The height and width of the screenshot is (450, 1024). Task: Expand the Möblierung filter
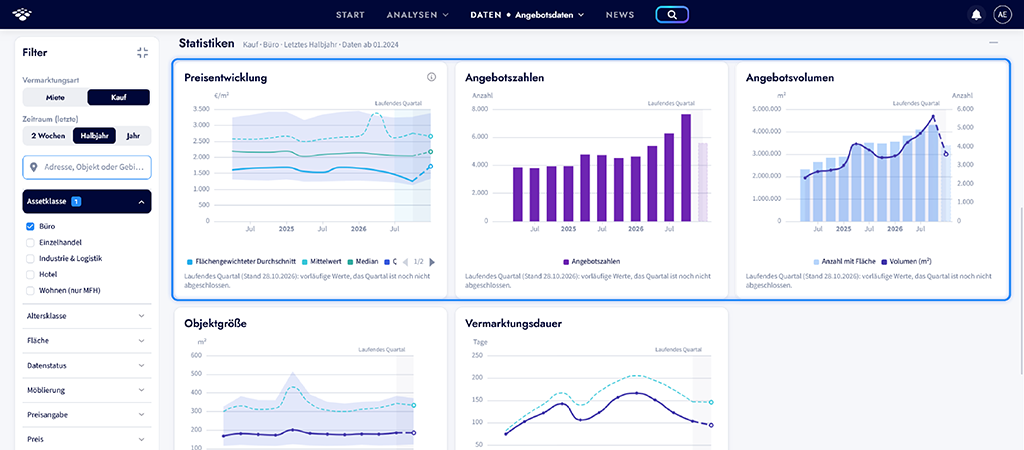[87, 390]
